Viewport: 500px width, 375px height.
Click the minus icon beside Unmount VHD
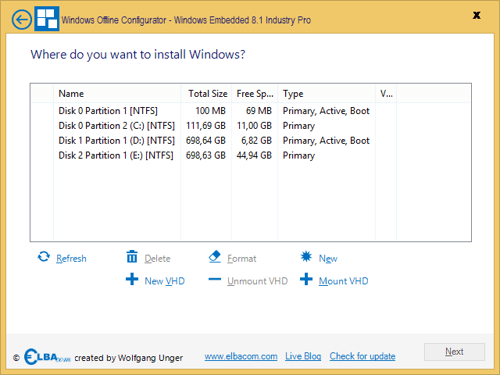click(215, 279)
